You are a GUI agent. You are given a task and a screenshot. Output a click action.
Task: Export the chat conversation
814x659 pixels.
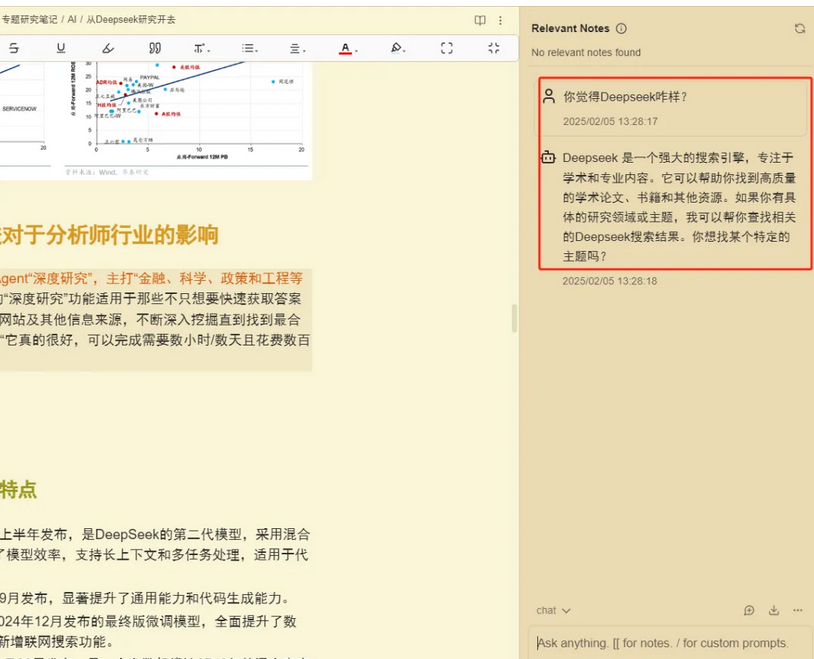773,610
